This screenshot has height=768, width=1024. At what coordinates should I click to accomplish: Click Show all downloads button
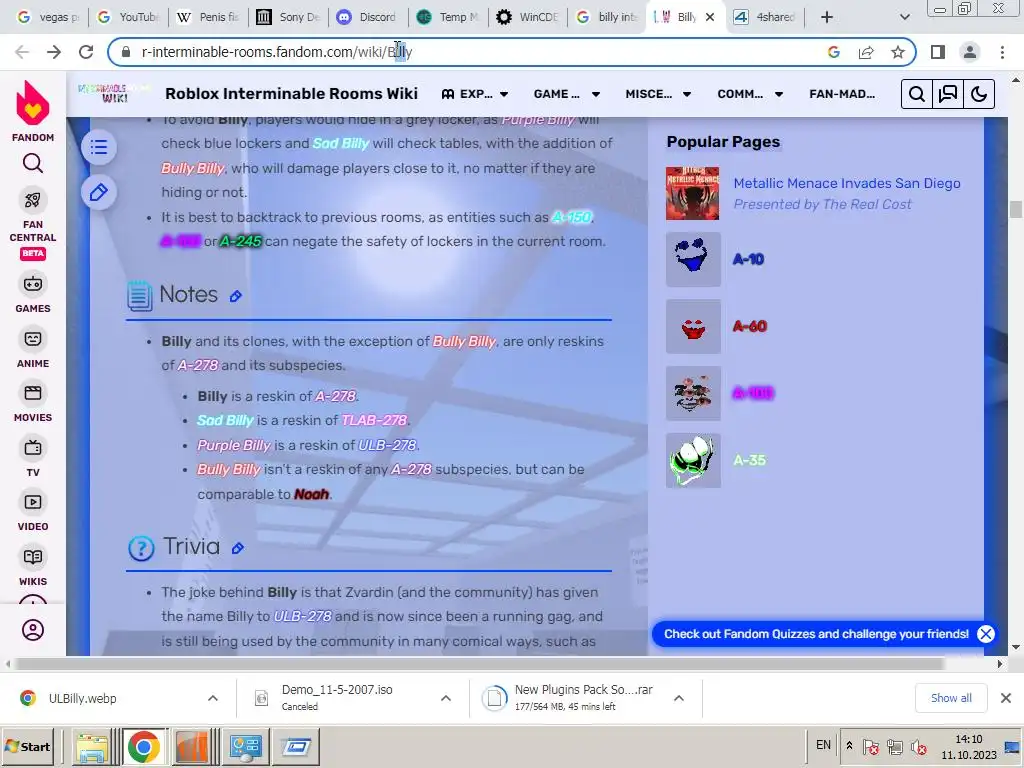click(951, 698)
